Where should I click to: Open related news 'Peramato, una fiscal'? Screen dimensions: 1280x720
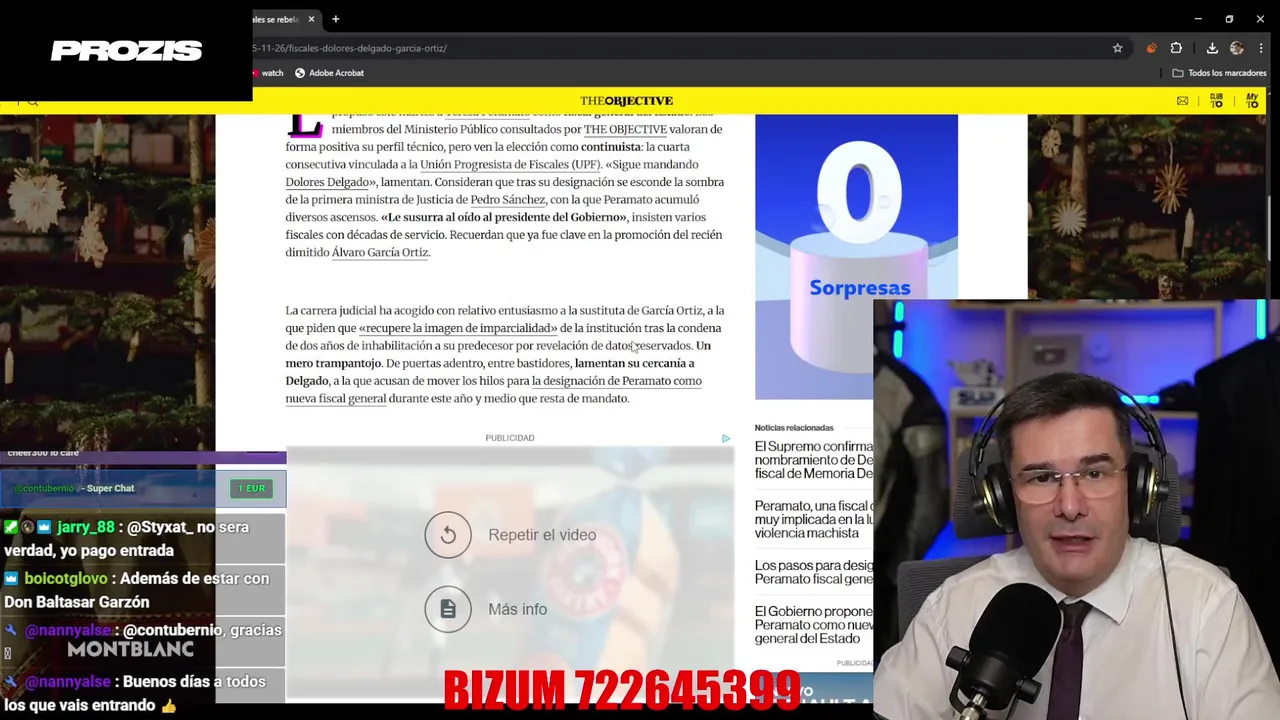tap(814, 520)
